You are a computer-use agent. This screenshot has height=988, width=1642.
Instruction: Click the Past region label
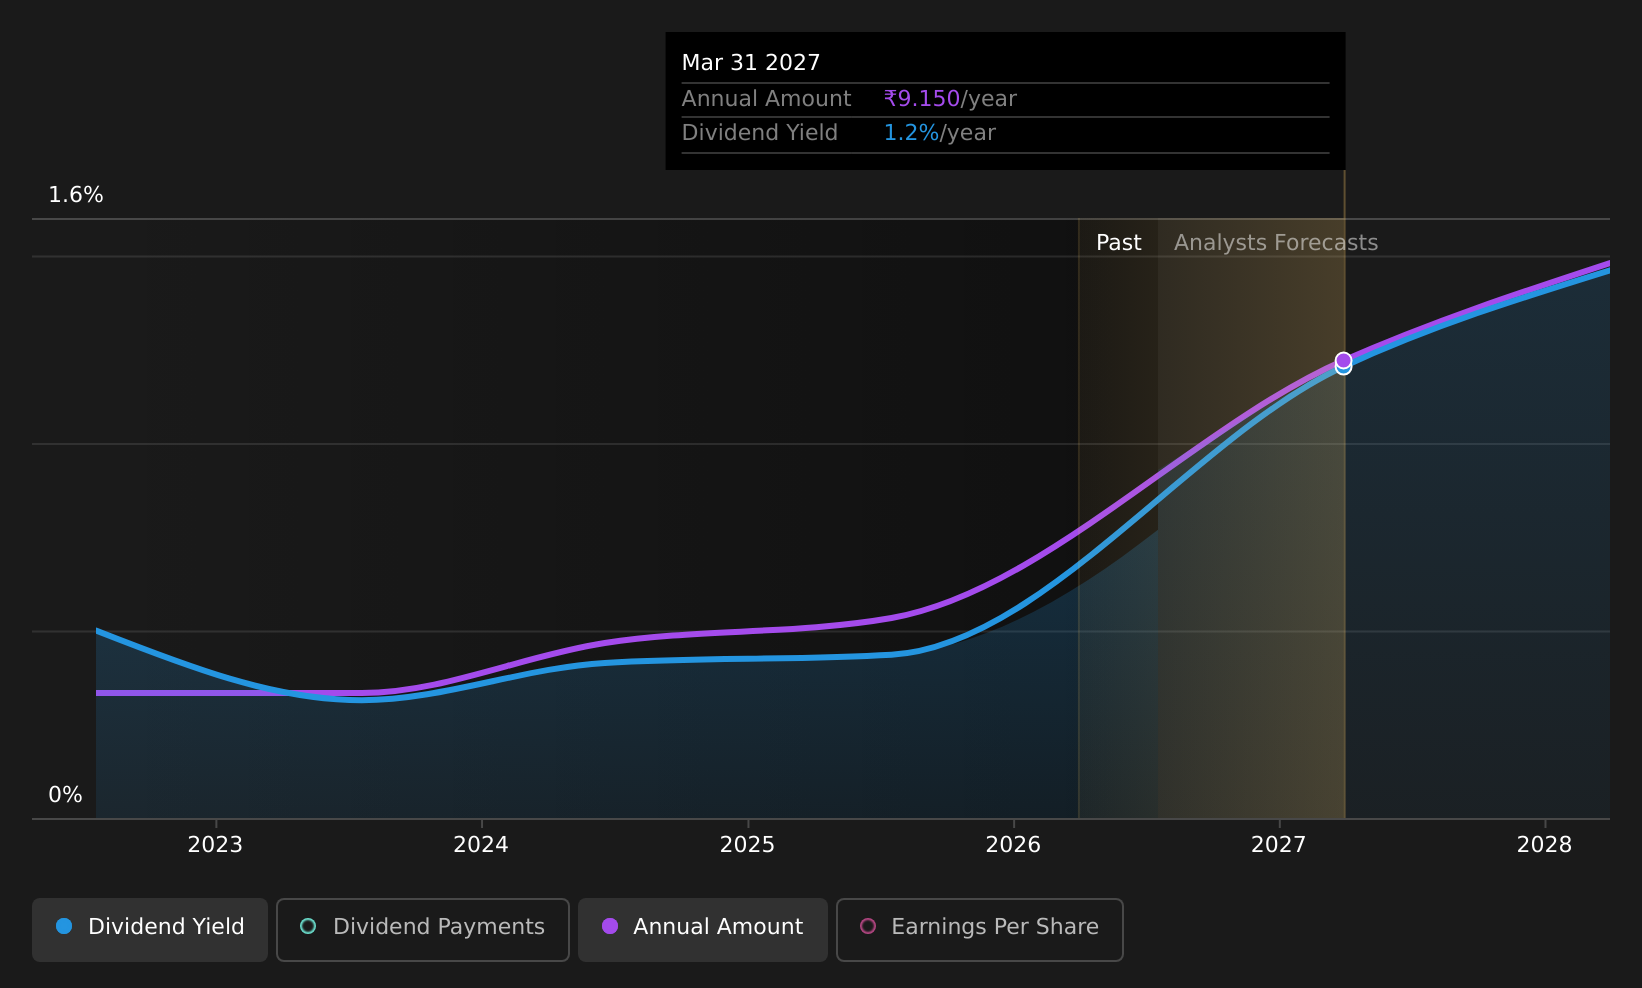(x=1118, y=243)
